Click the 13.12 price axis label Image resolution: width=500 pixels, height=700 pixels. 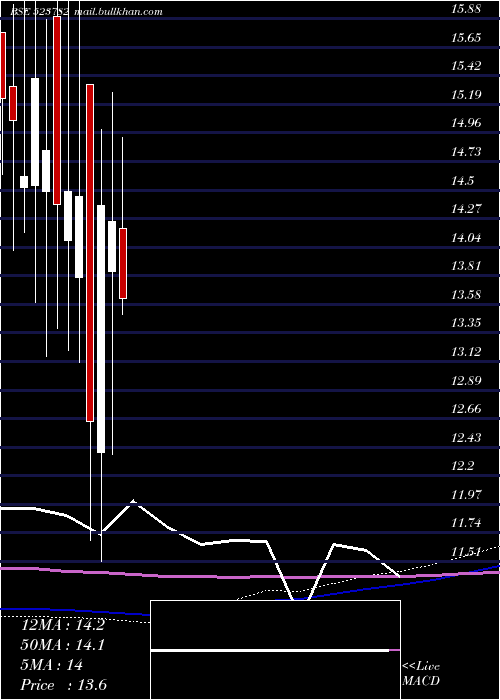(466, 351)
